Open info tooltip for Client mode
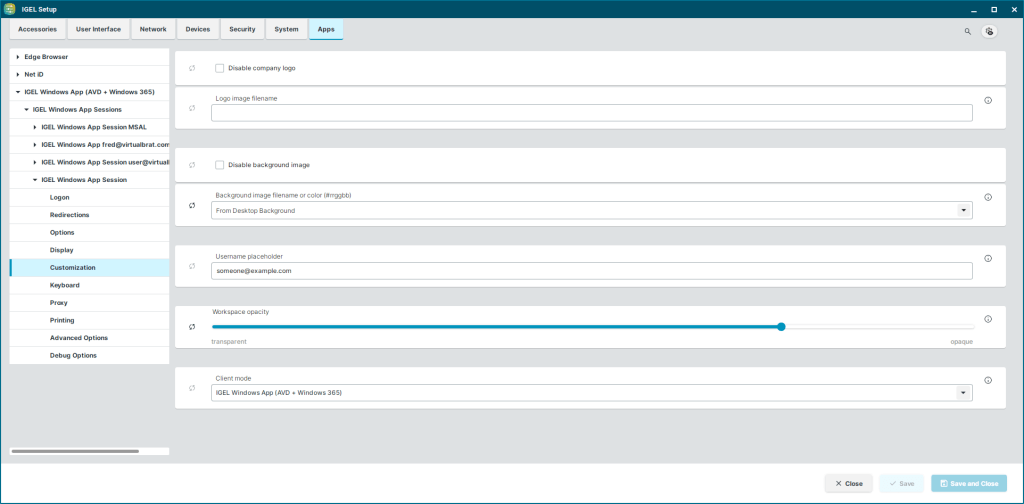The width and height of the screenshot is (1024, 504). point(988,380)
